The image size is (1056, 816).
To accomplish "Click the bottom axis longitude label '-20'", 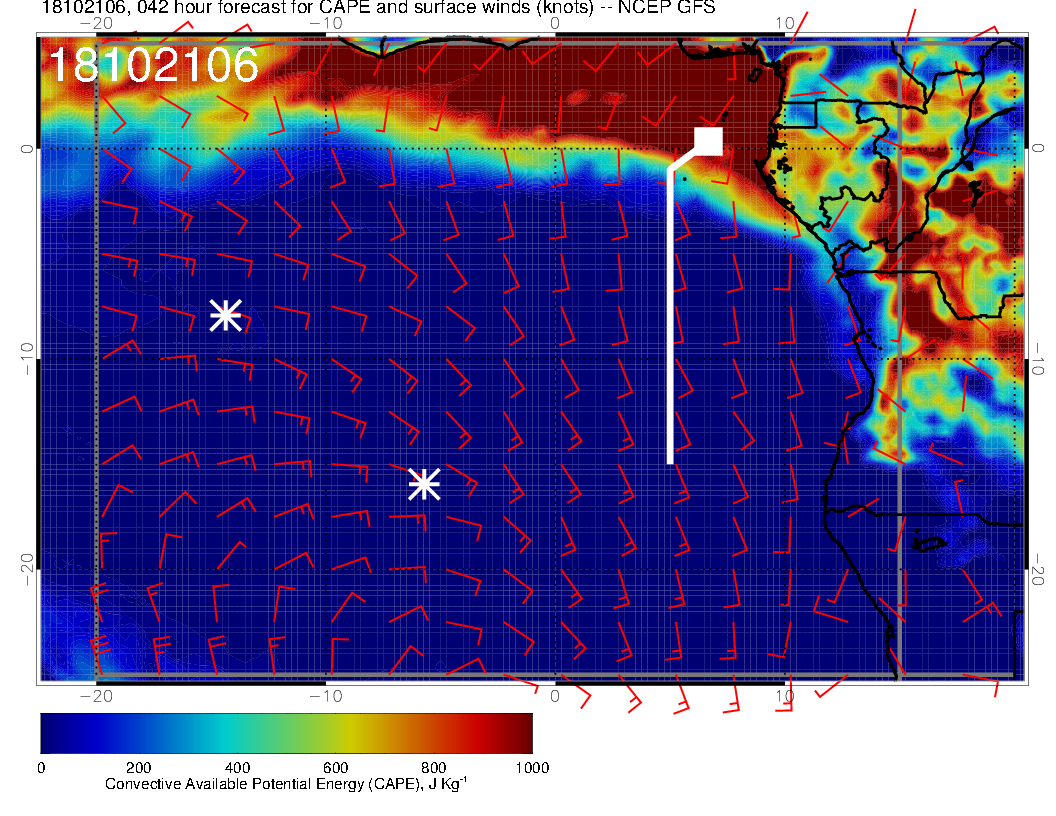I will click(96, 696).
